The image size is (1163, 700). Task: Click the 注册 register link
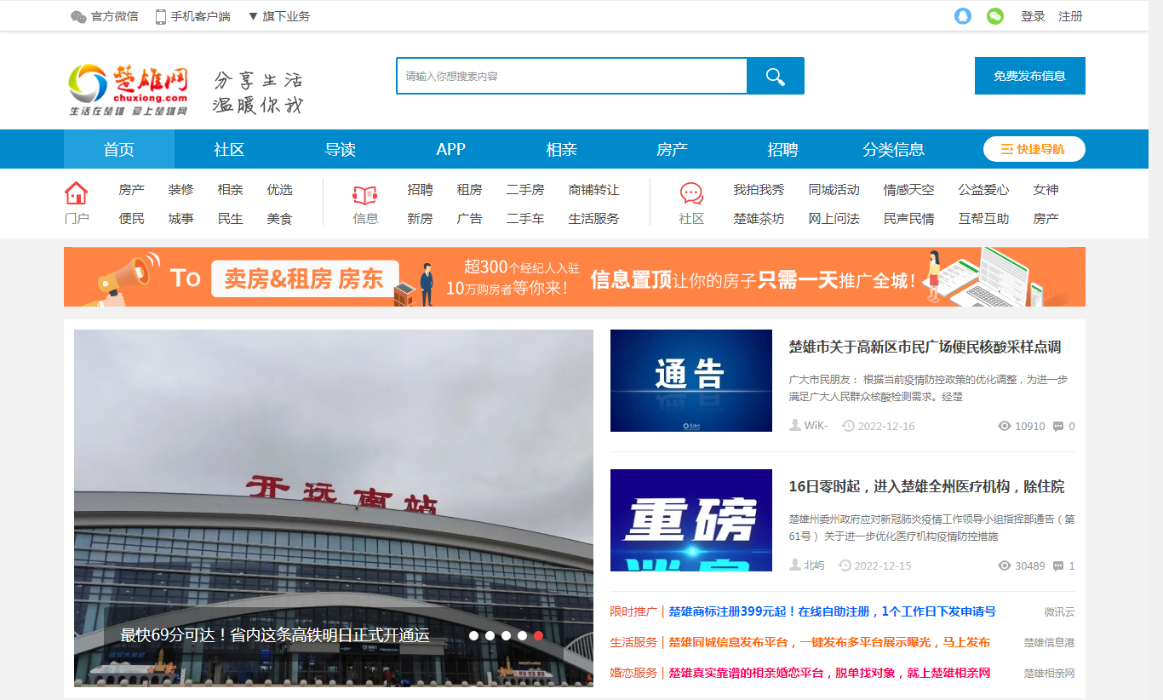[x=1070, y=16]
